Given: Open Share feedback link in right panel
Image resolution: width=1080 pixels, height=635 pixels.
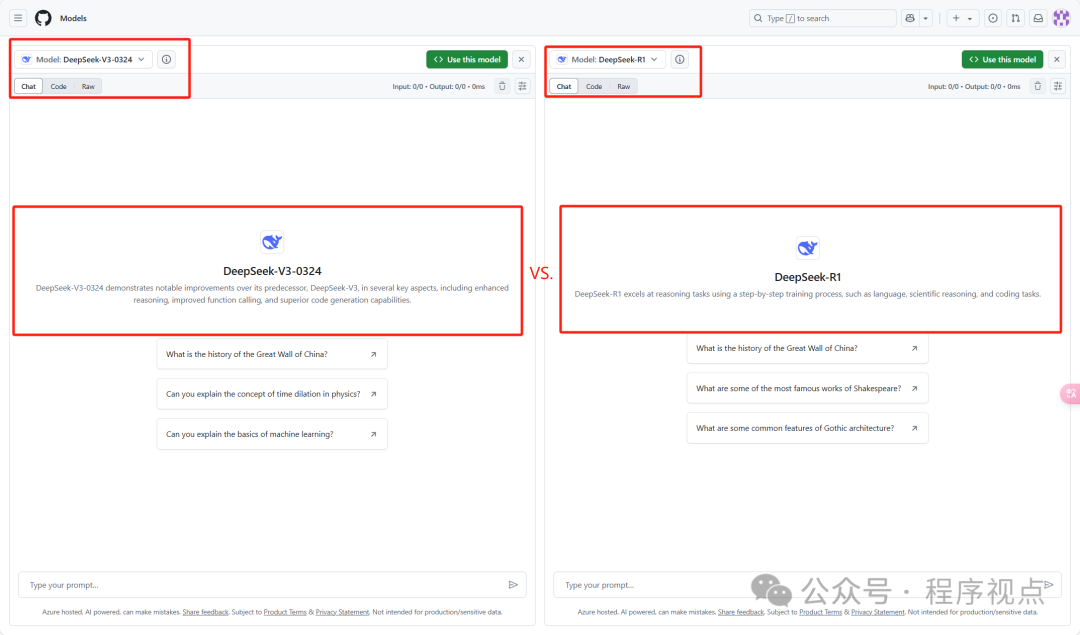Looking at the screenshot, I should (740, 612).
